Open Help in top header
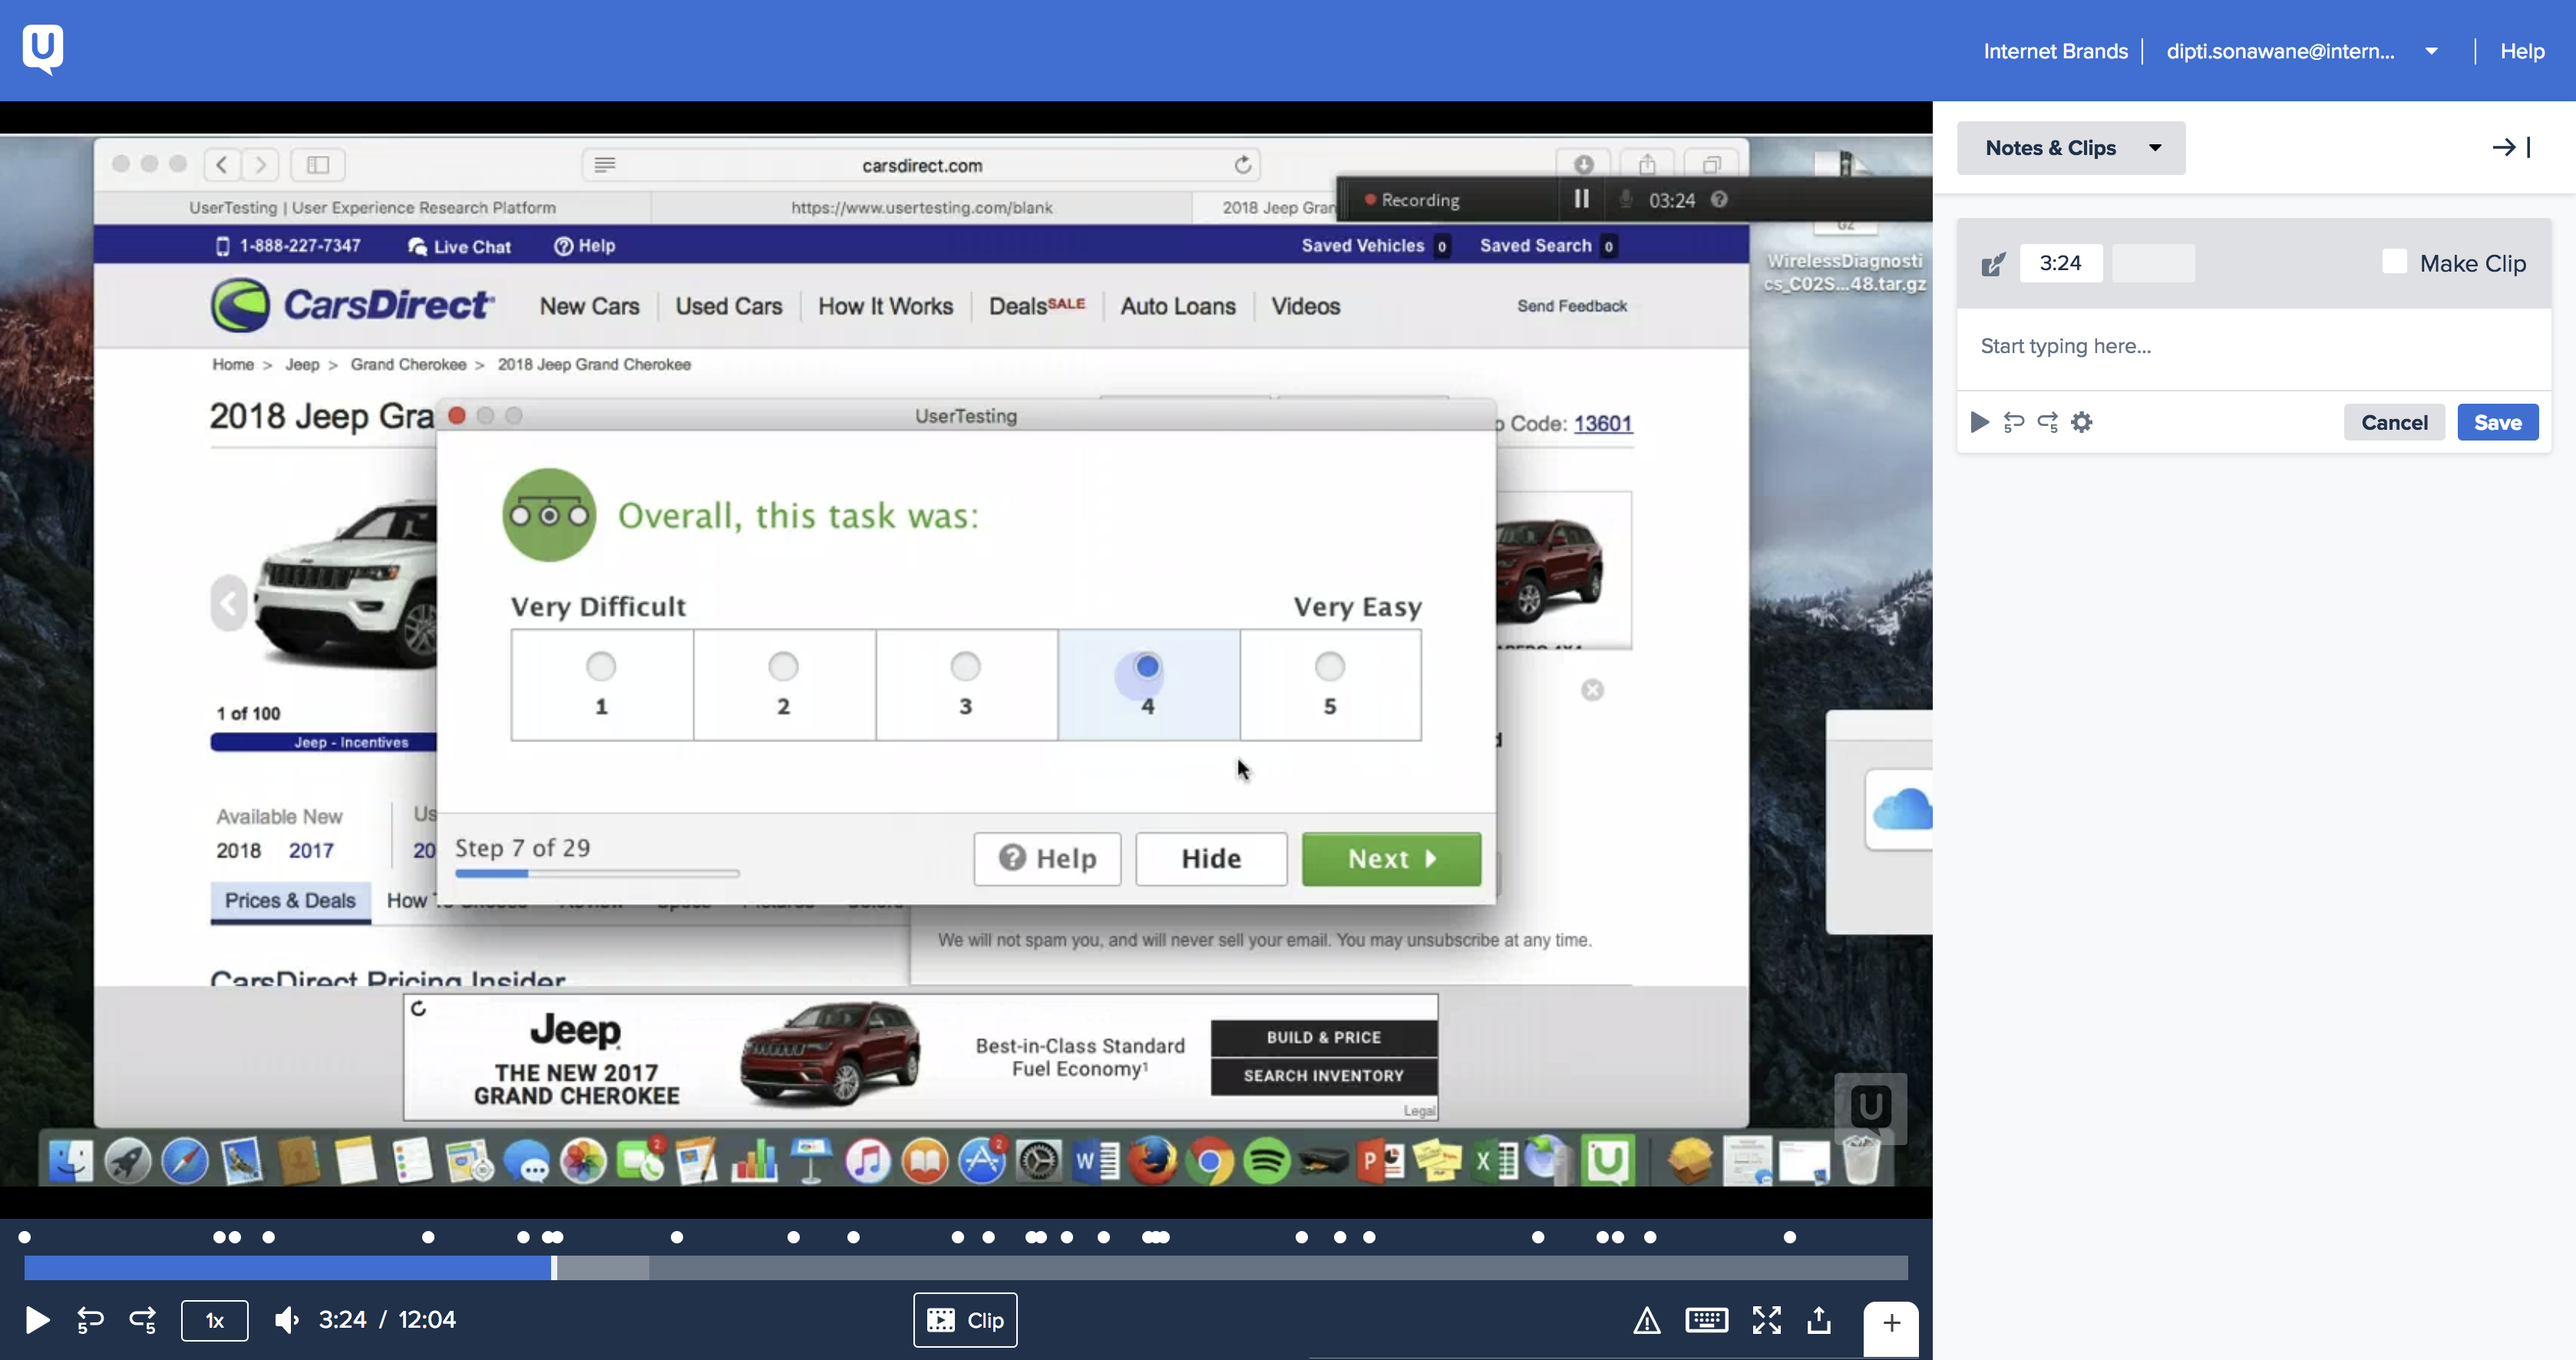Screen dimensions: 2576x1360 coord(2522,51)
